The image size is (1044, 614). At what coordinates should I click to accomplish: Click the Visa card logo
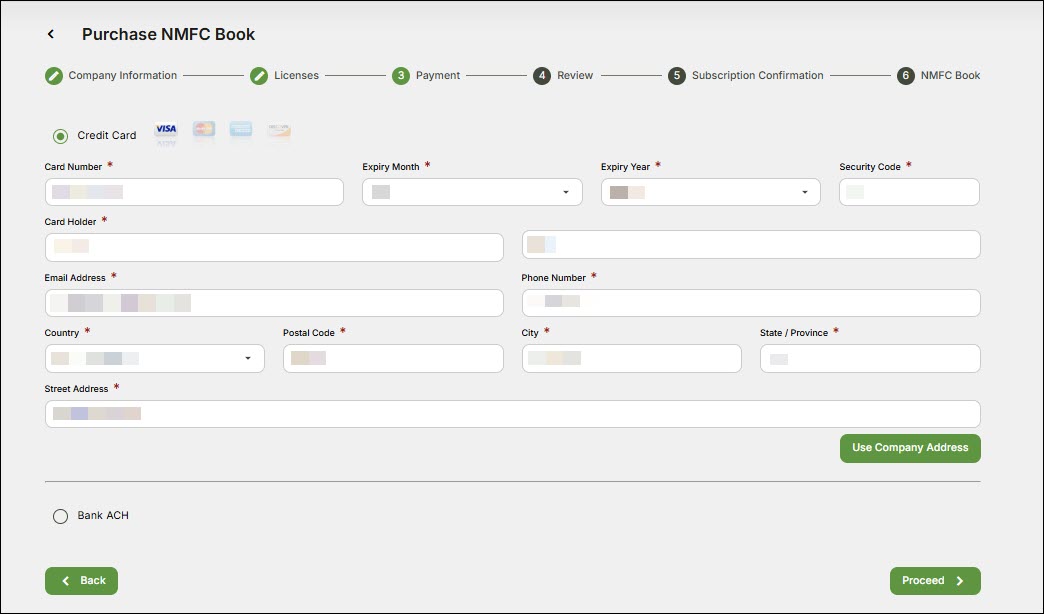coord(166,130)
